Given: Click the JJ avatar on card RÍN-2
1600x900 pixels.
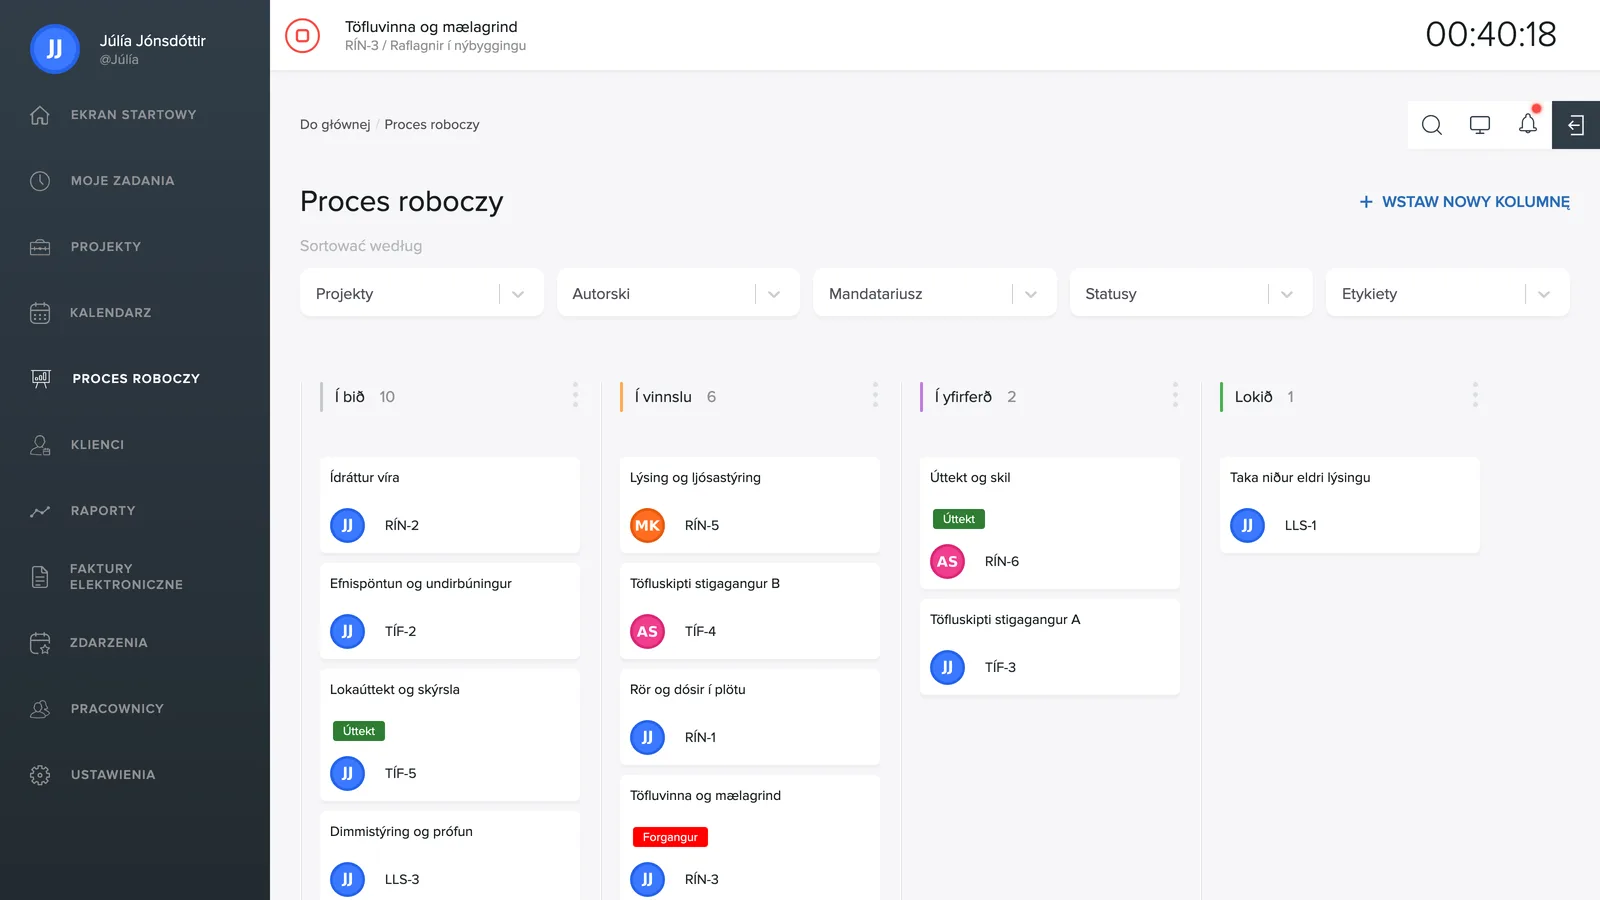Looking at the screenshot, I should (x=347, y=525).
